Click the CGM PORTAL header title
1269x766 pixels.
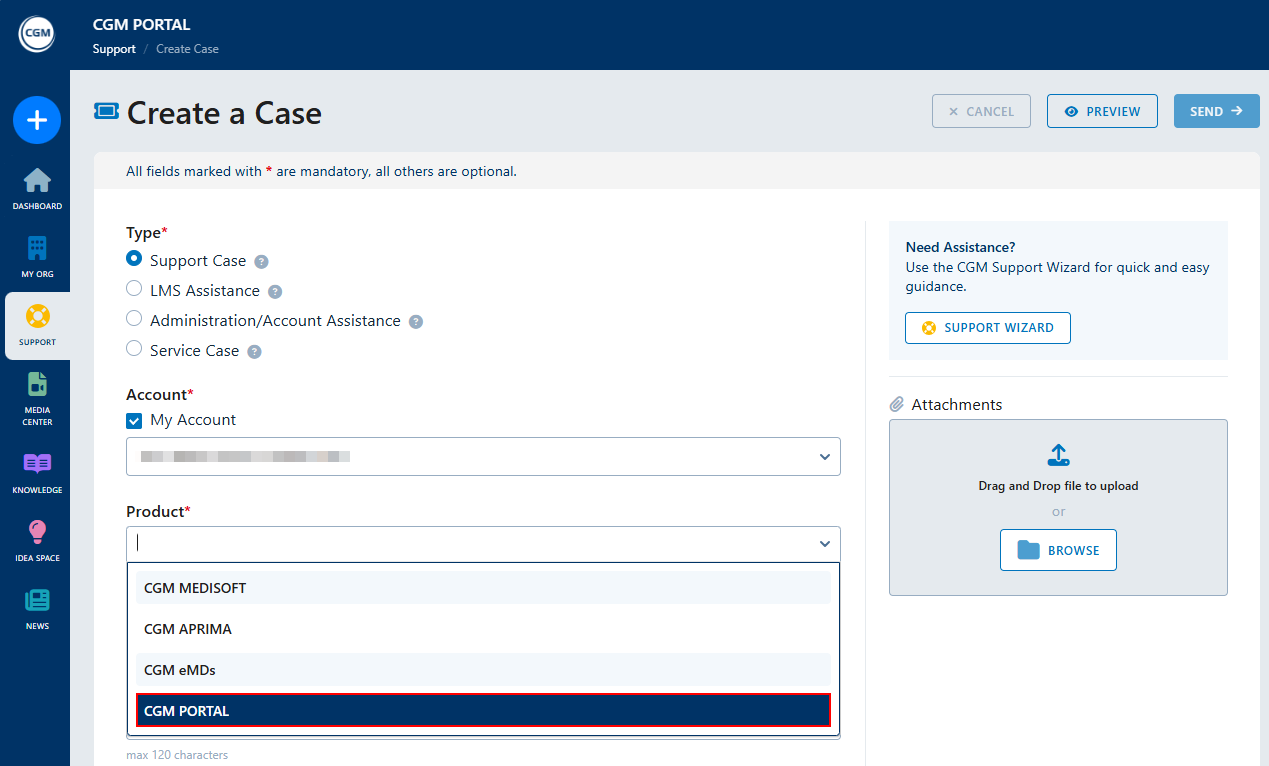[x=141, y=25]
